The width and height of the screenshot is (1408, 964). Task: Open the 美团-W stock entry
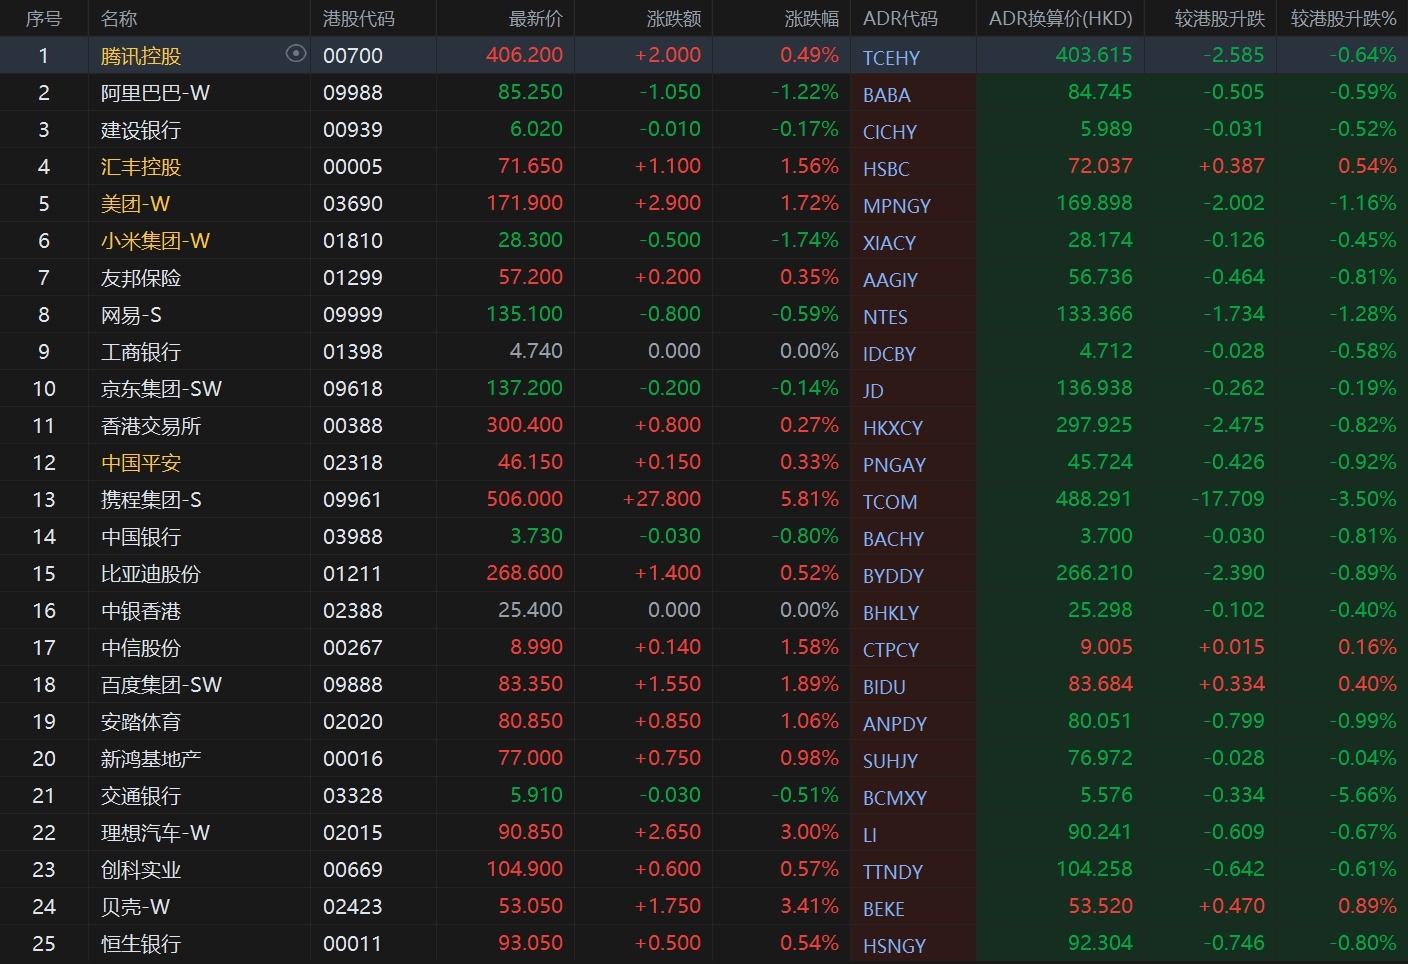(x=135, y=204)
